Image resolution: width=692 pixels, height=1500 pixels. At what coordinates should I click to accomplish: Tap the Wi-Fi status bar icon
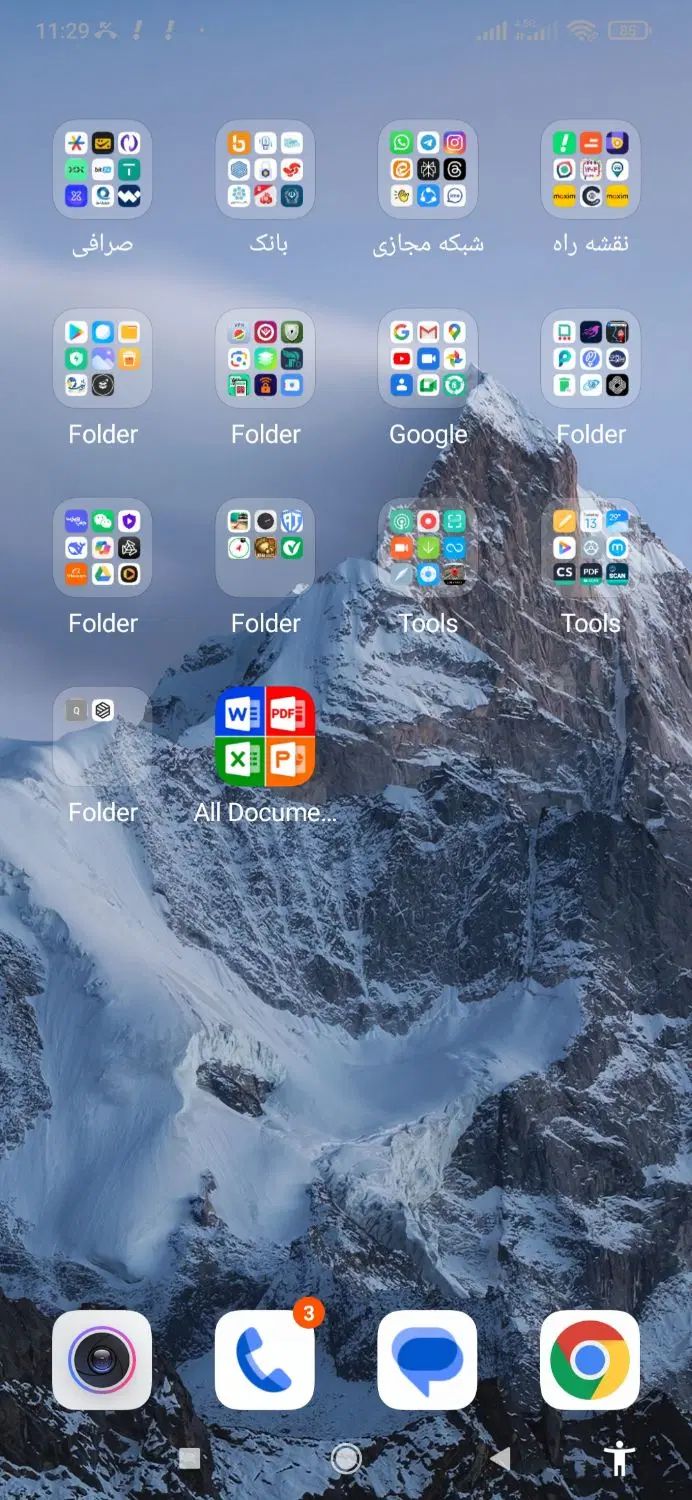coord(581,31)
